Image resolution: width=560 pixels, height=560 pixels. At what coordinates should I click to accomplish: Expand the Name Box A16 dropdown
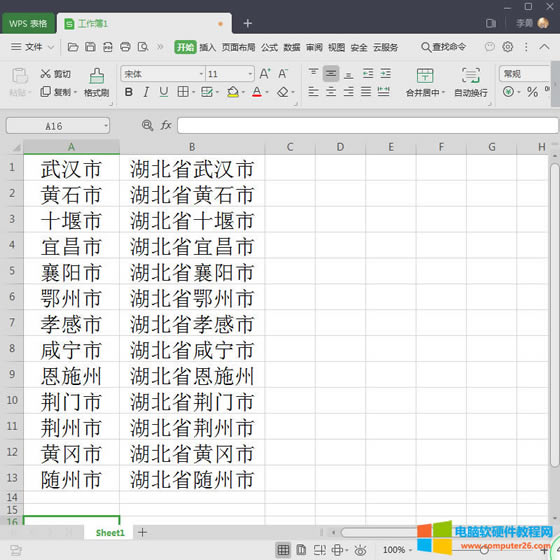tap(106, 126)
